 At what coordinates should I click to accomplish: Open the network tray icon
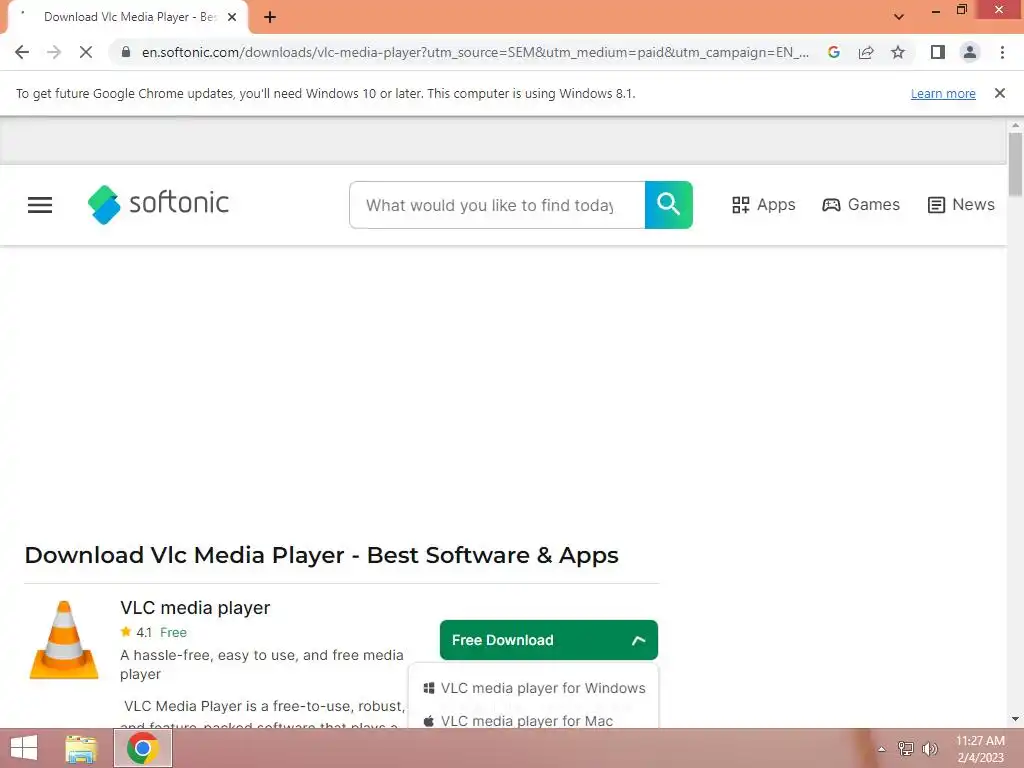[906, 749]
